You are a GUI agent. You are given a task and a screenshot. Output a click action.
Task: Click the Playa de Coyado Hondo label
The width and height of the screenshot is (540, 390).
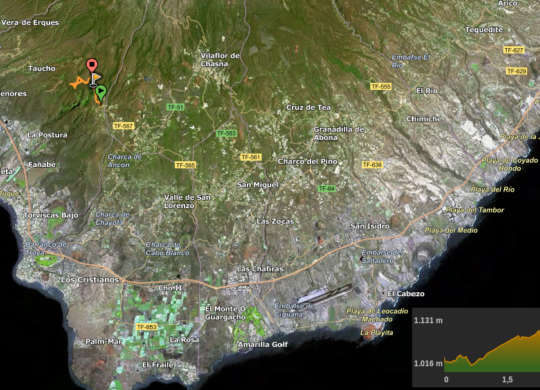[510, 164]
